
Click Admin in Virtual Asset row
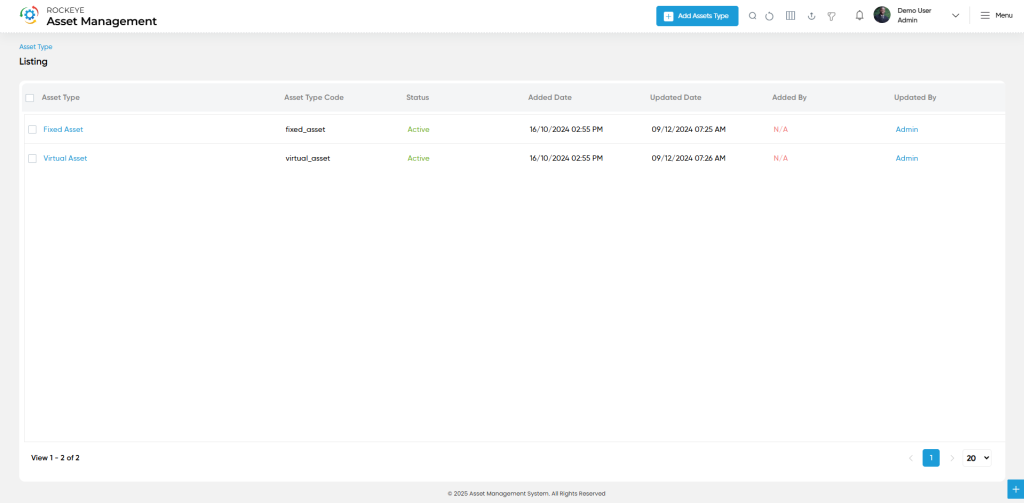906,158
